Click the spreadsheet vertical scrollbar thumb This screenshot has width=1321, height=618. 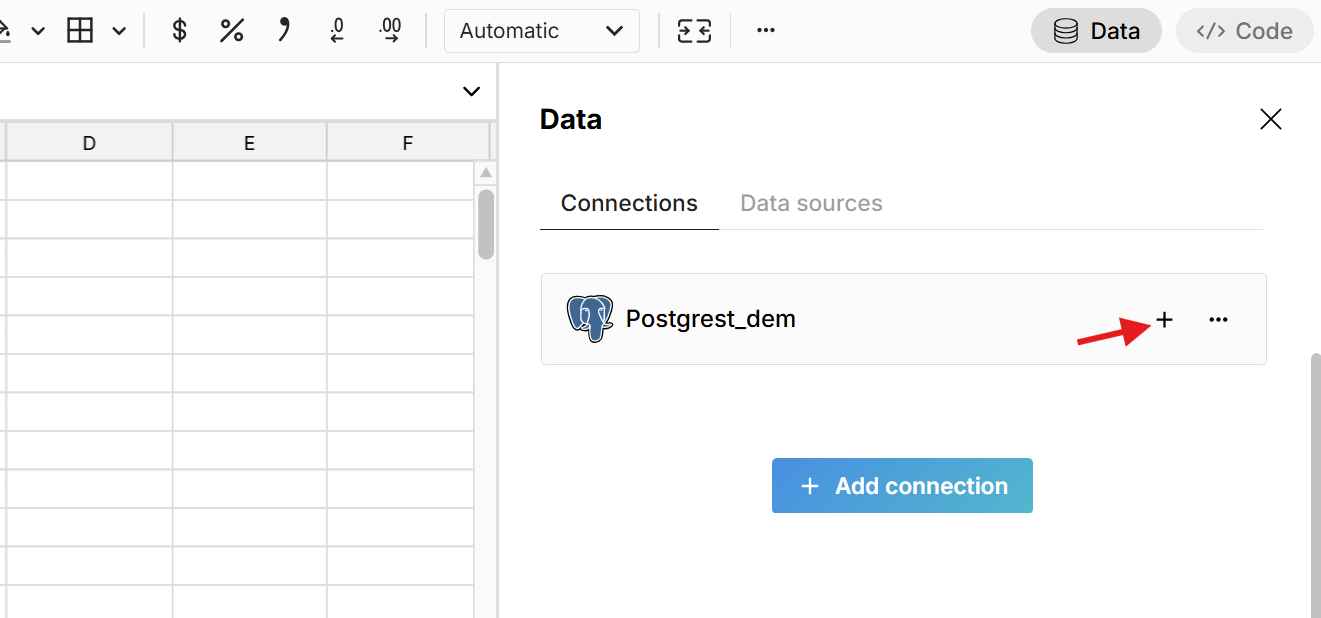[x=486, y=224]
